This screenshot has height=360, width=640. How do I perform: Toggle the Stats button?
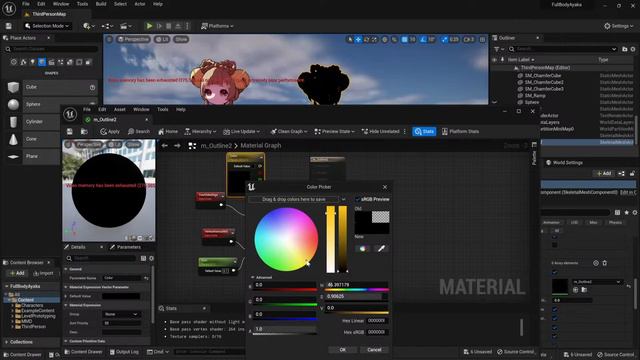pos(424,131)
